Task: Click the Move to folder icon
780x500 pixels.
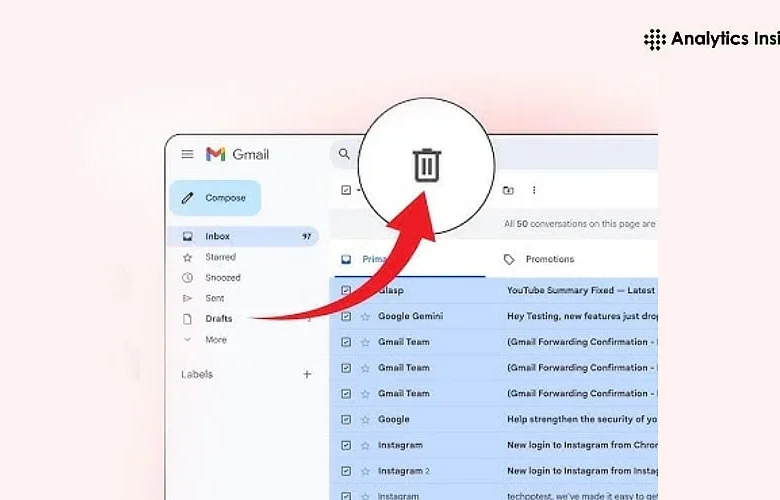Action: click(508, 190)
